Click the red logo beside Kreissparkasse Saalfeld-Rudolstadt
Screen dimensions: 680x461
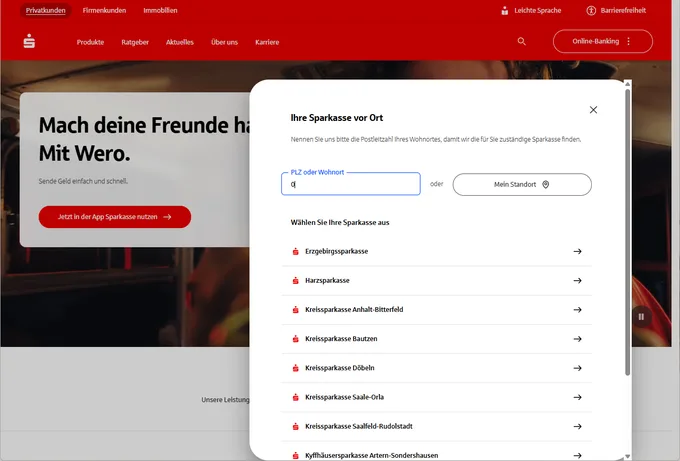(295, 426)
